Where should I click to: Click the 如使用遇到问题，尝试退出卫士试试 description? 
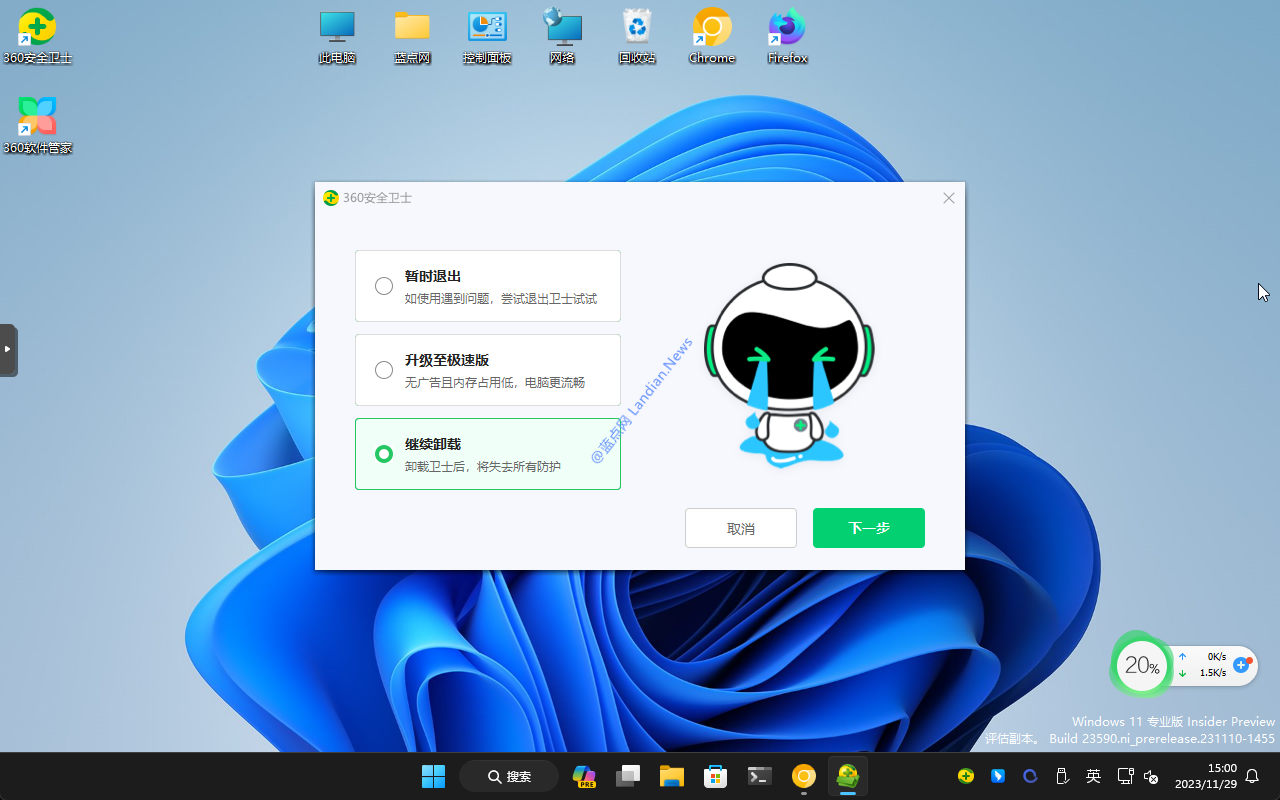pos(501,298)
